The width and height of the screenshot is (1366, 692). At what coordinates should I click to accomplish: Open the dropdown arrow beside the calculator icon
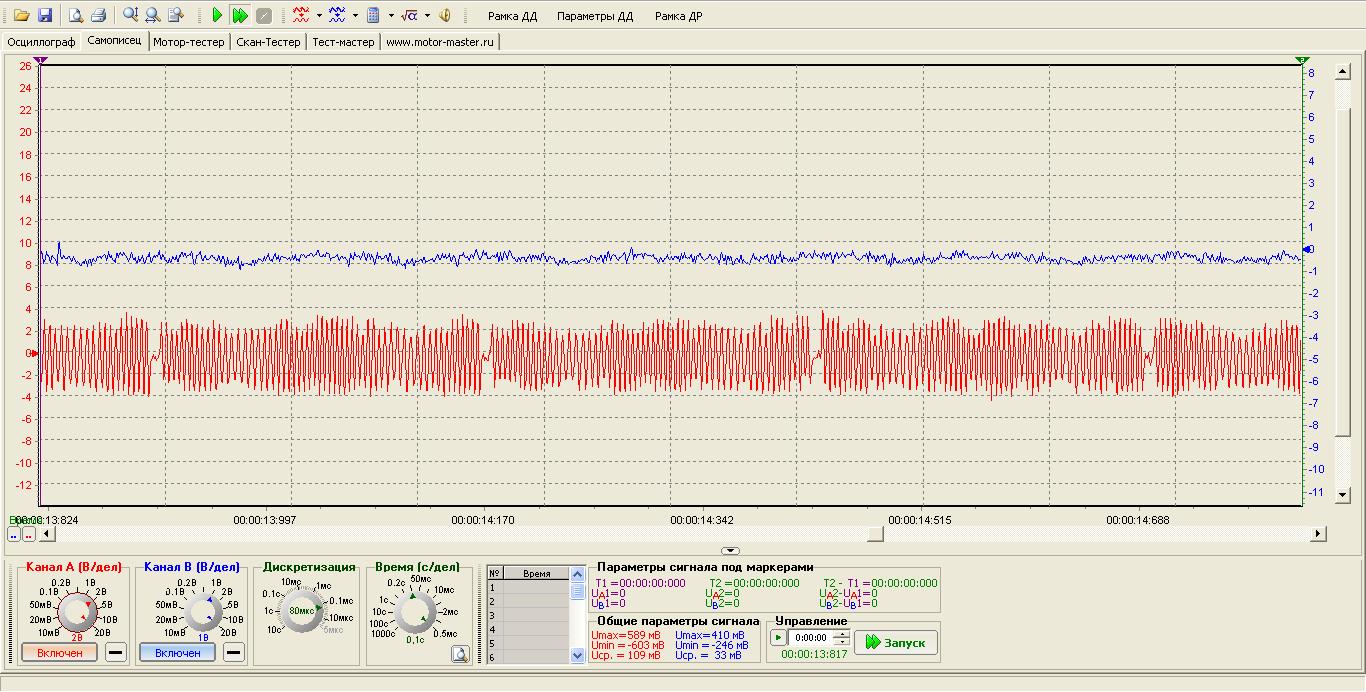click(391, 16)
